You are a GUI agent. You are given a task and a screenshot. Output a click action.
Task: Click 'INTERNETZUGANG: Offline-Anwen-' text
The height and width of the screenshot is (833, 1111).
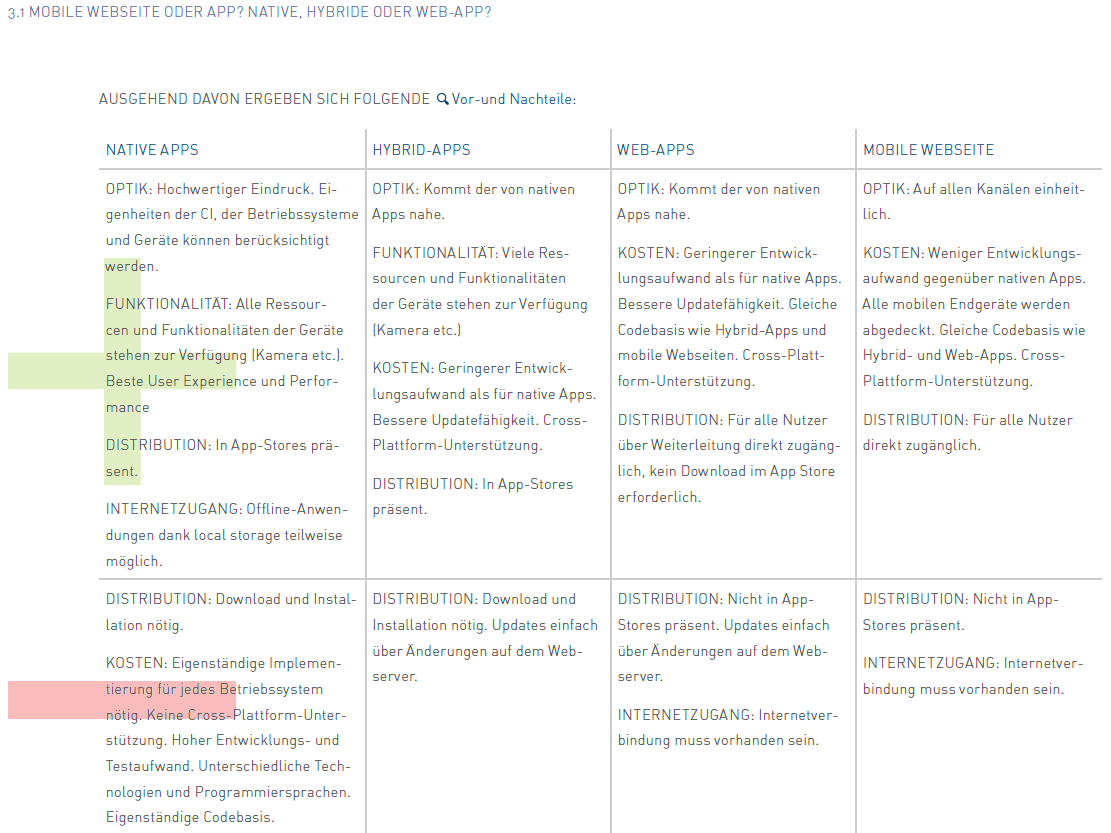(x=227, y=509)
